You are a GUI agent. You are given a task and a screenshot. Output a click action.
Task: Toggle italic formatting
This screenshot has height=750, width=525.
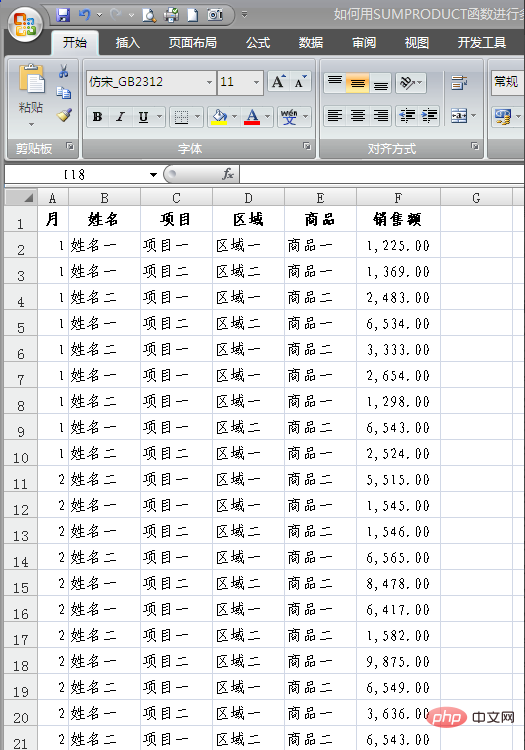pyautogui.click(x=120, y=117)
